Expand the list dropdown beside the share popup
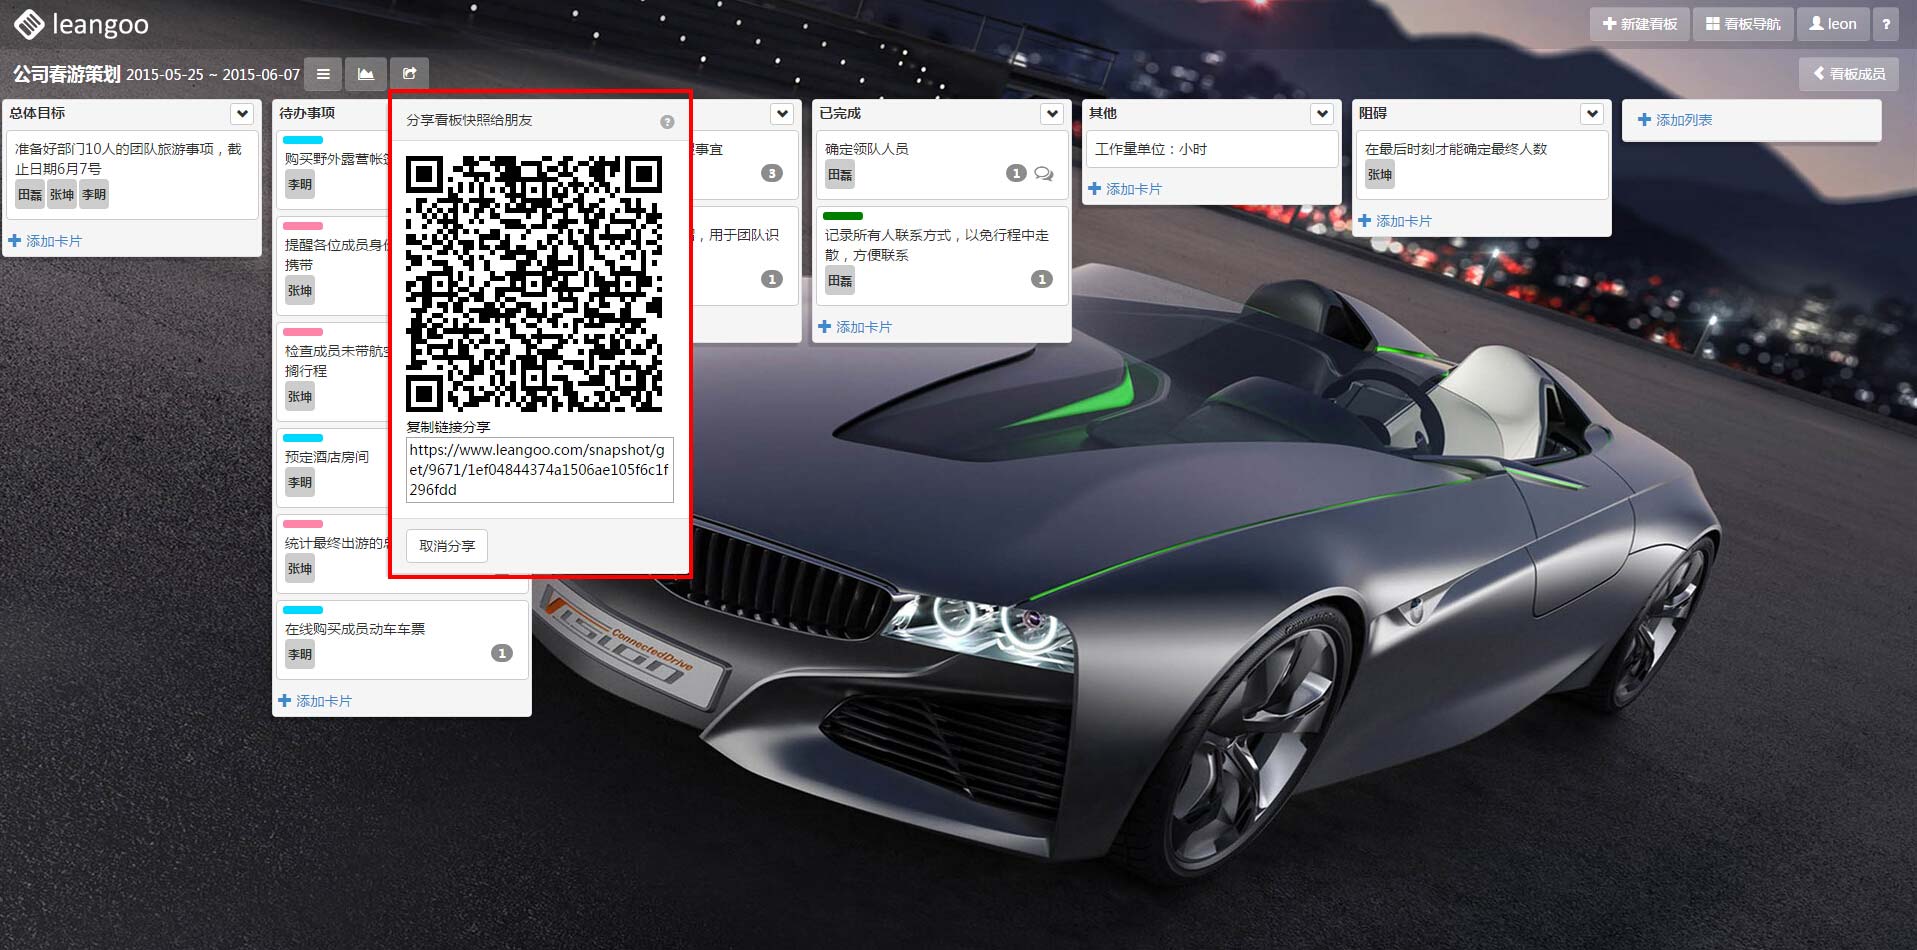The height and width of the screenshot is (950, 1917). [x=782, y=114]
